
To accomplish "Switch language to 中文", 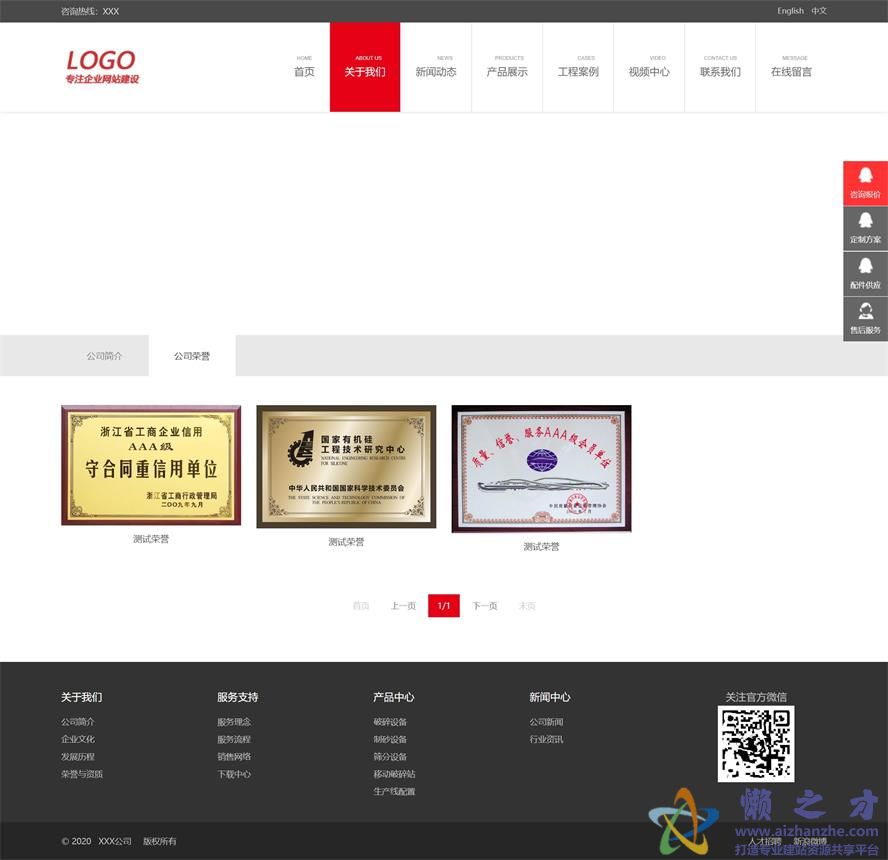I will click(x=819, y=11).
